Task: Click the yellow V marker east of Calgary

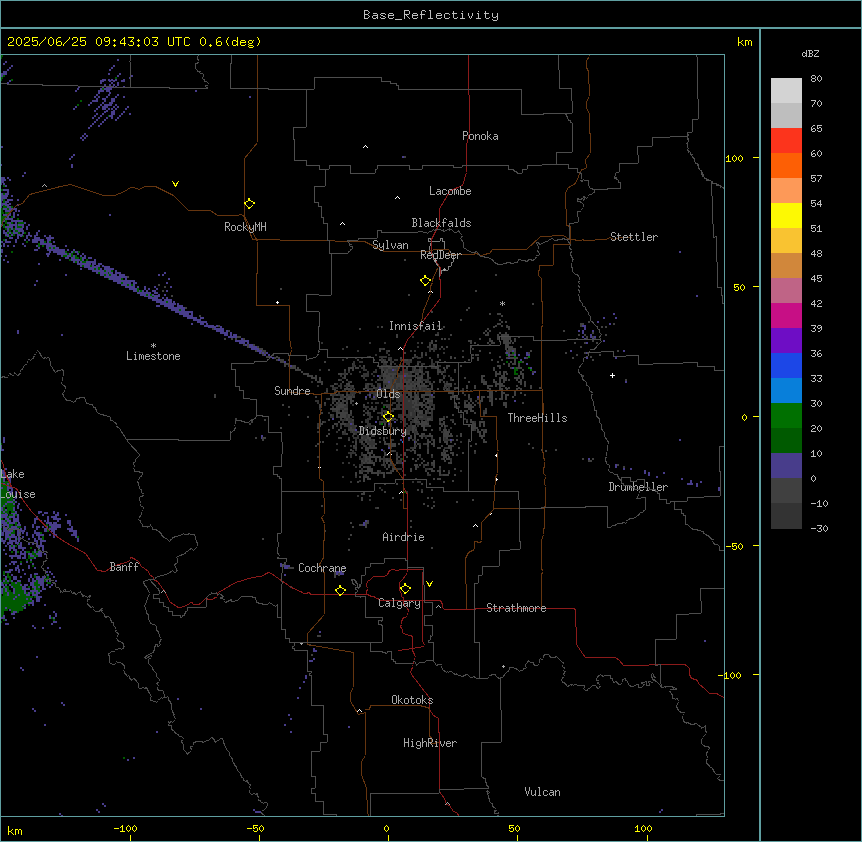Action: 429,584
